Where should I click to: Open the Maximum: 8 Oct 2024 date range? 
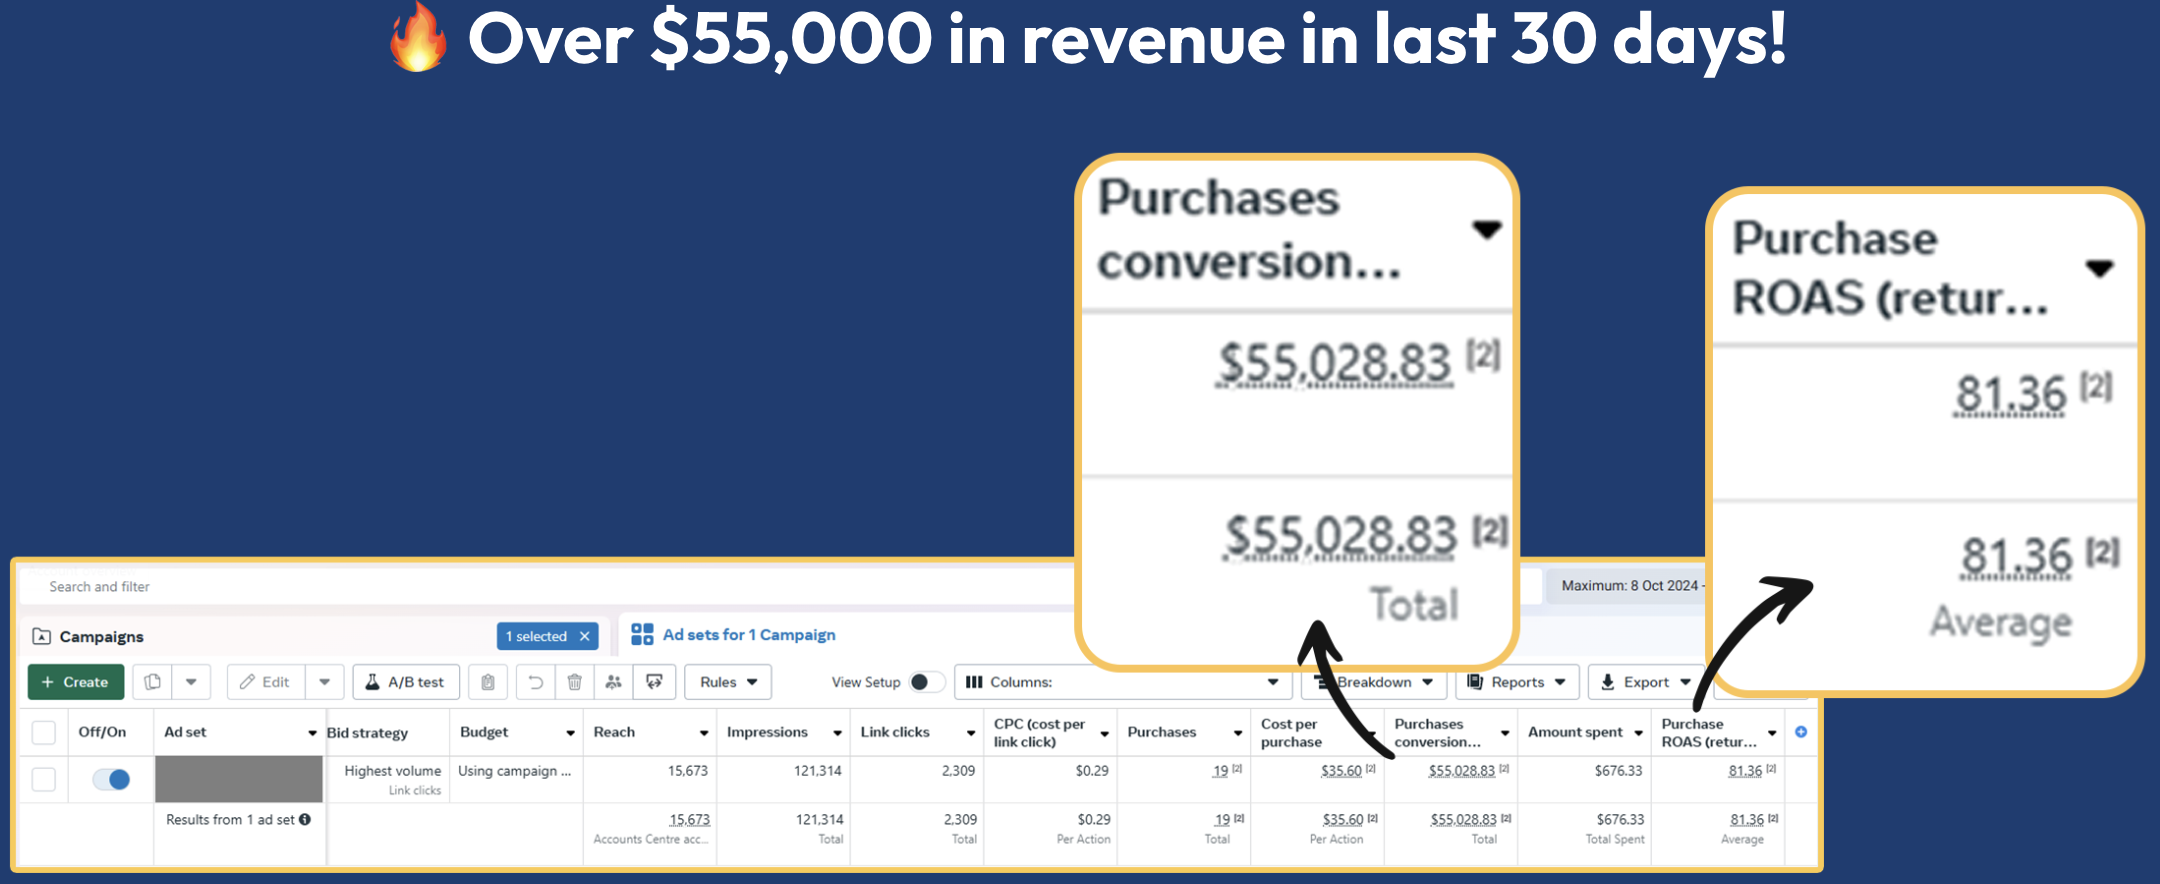pyautogui.click(x=1630, y=586)
